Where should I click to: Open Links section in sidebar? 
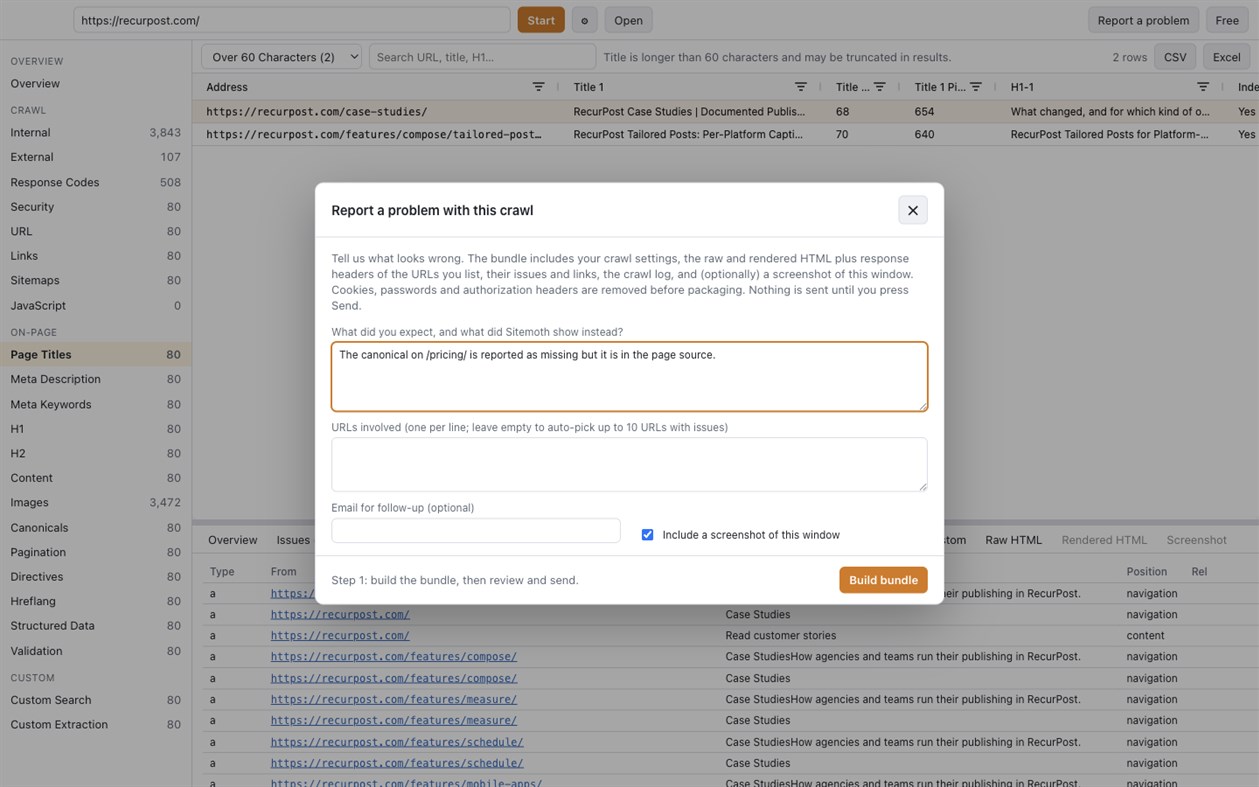pos(96,256)
